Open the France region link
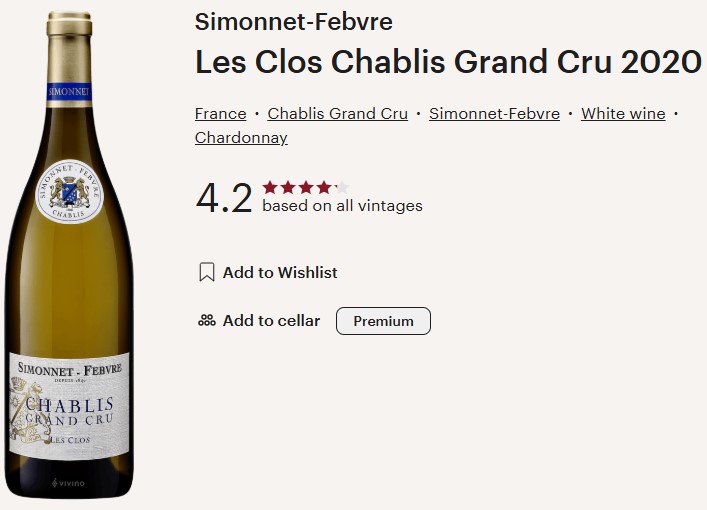The width and height of the screenshot is (707, 510). click(x=220, y=114)
